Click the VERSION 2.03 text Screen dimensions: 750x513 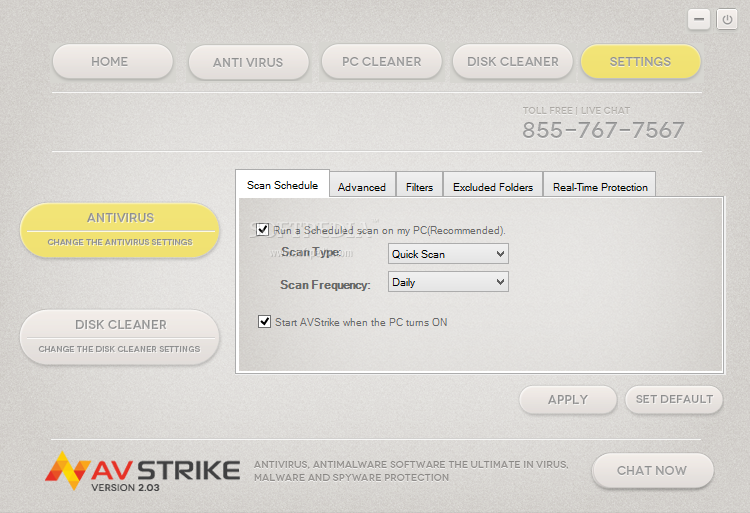click(x=125, y=488)
